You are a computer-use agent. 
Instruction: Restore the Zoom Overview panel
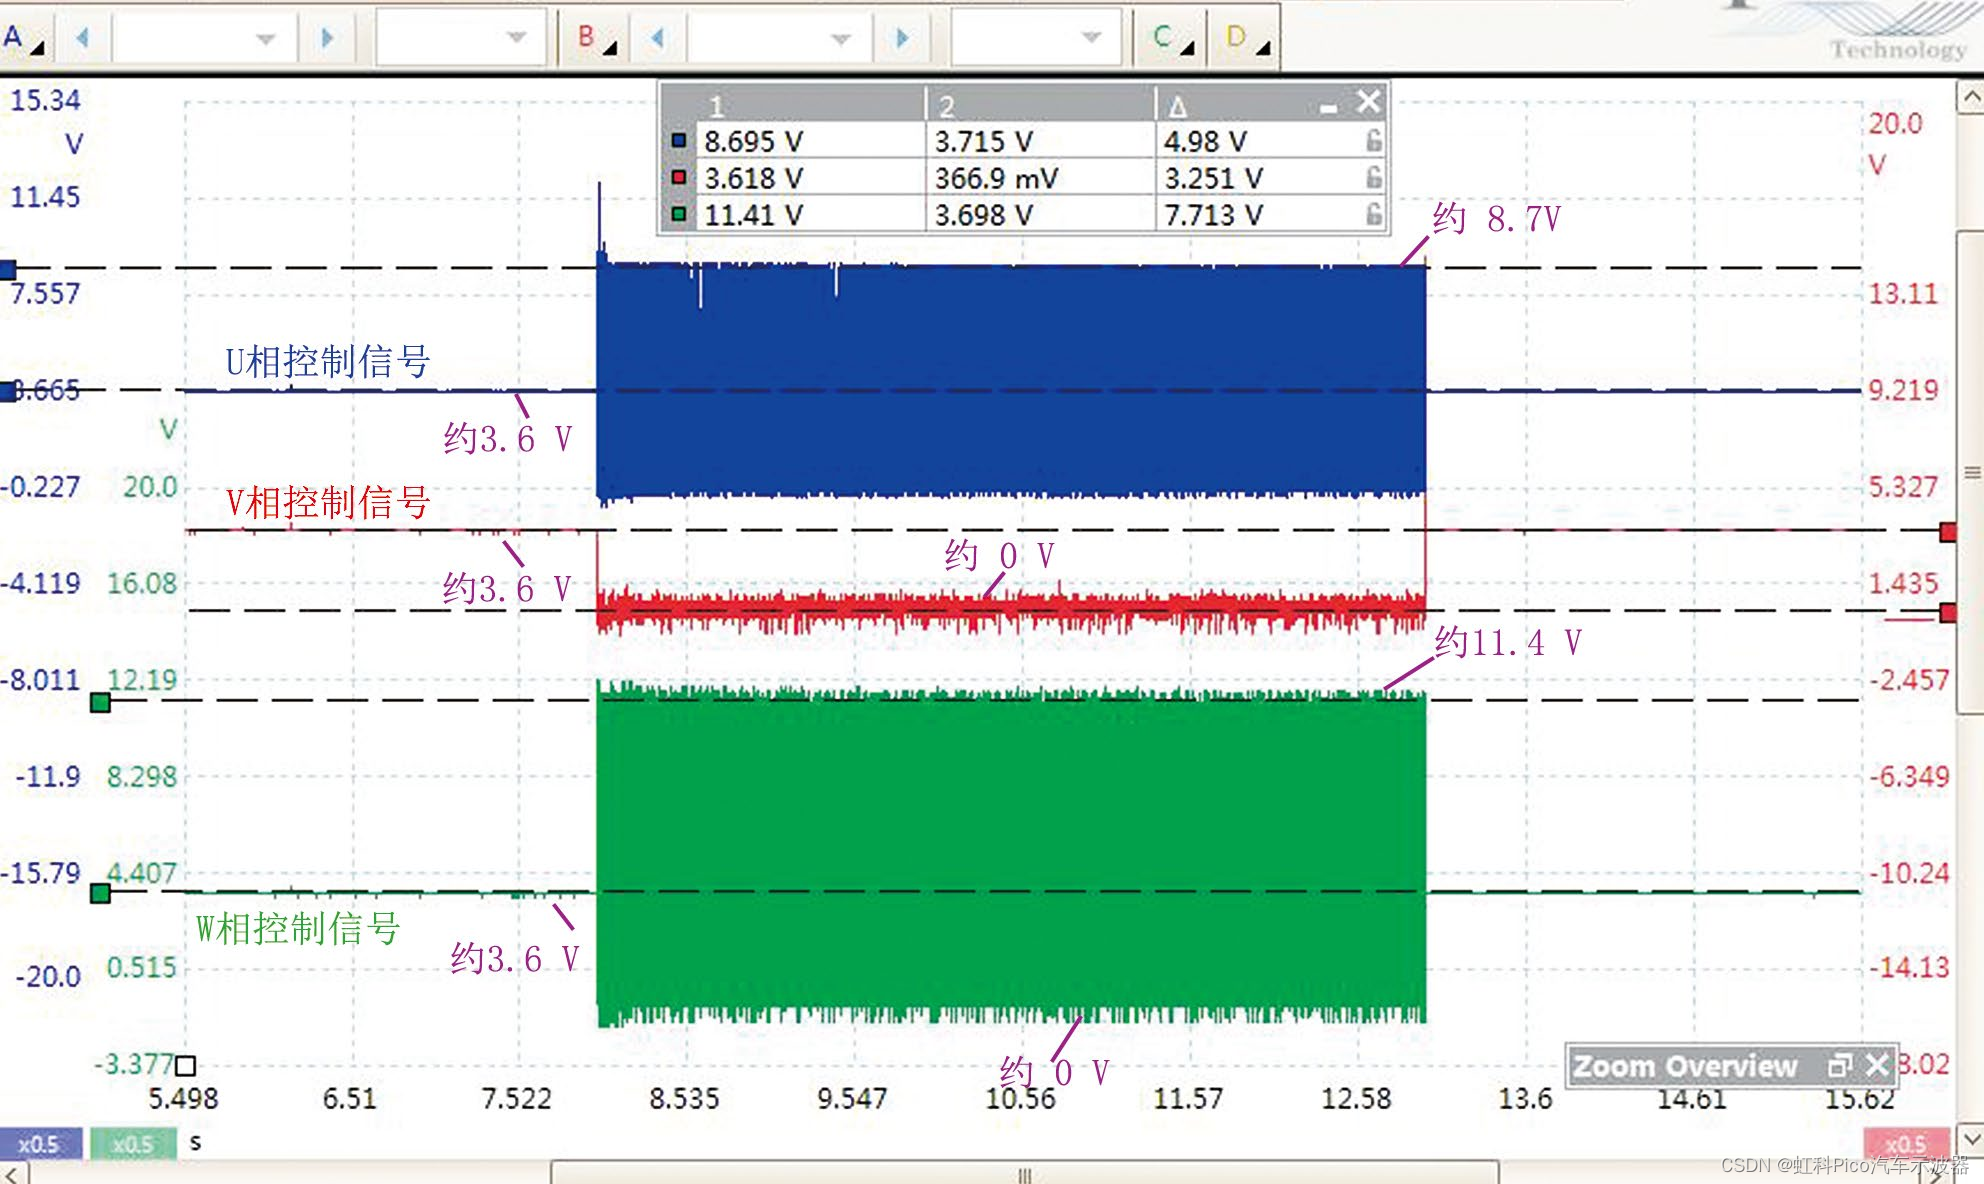[1840, 1066]
